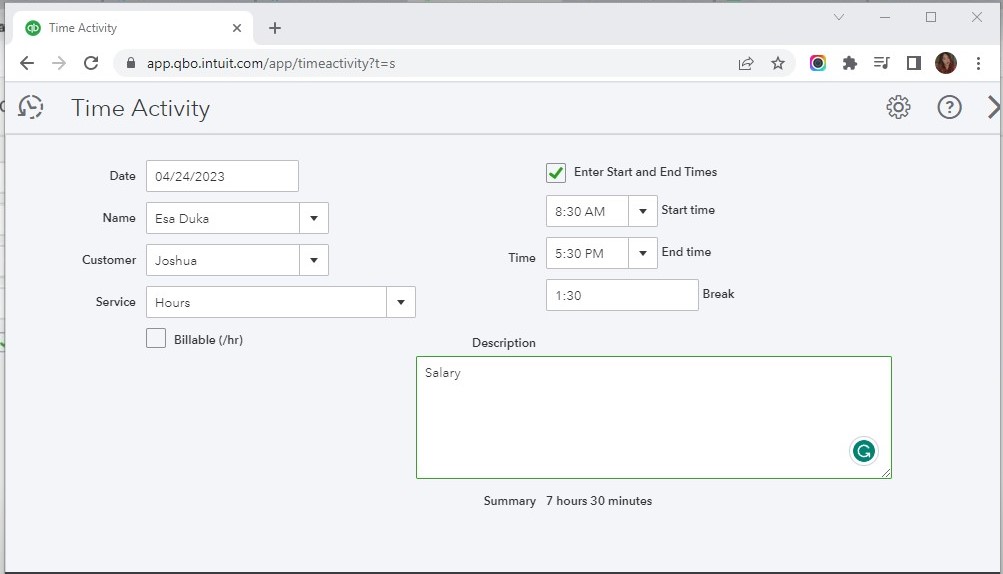Reload the page
Viewport: 1003px width, 574px height.
91,63
